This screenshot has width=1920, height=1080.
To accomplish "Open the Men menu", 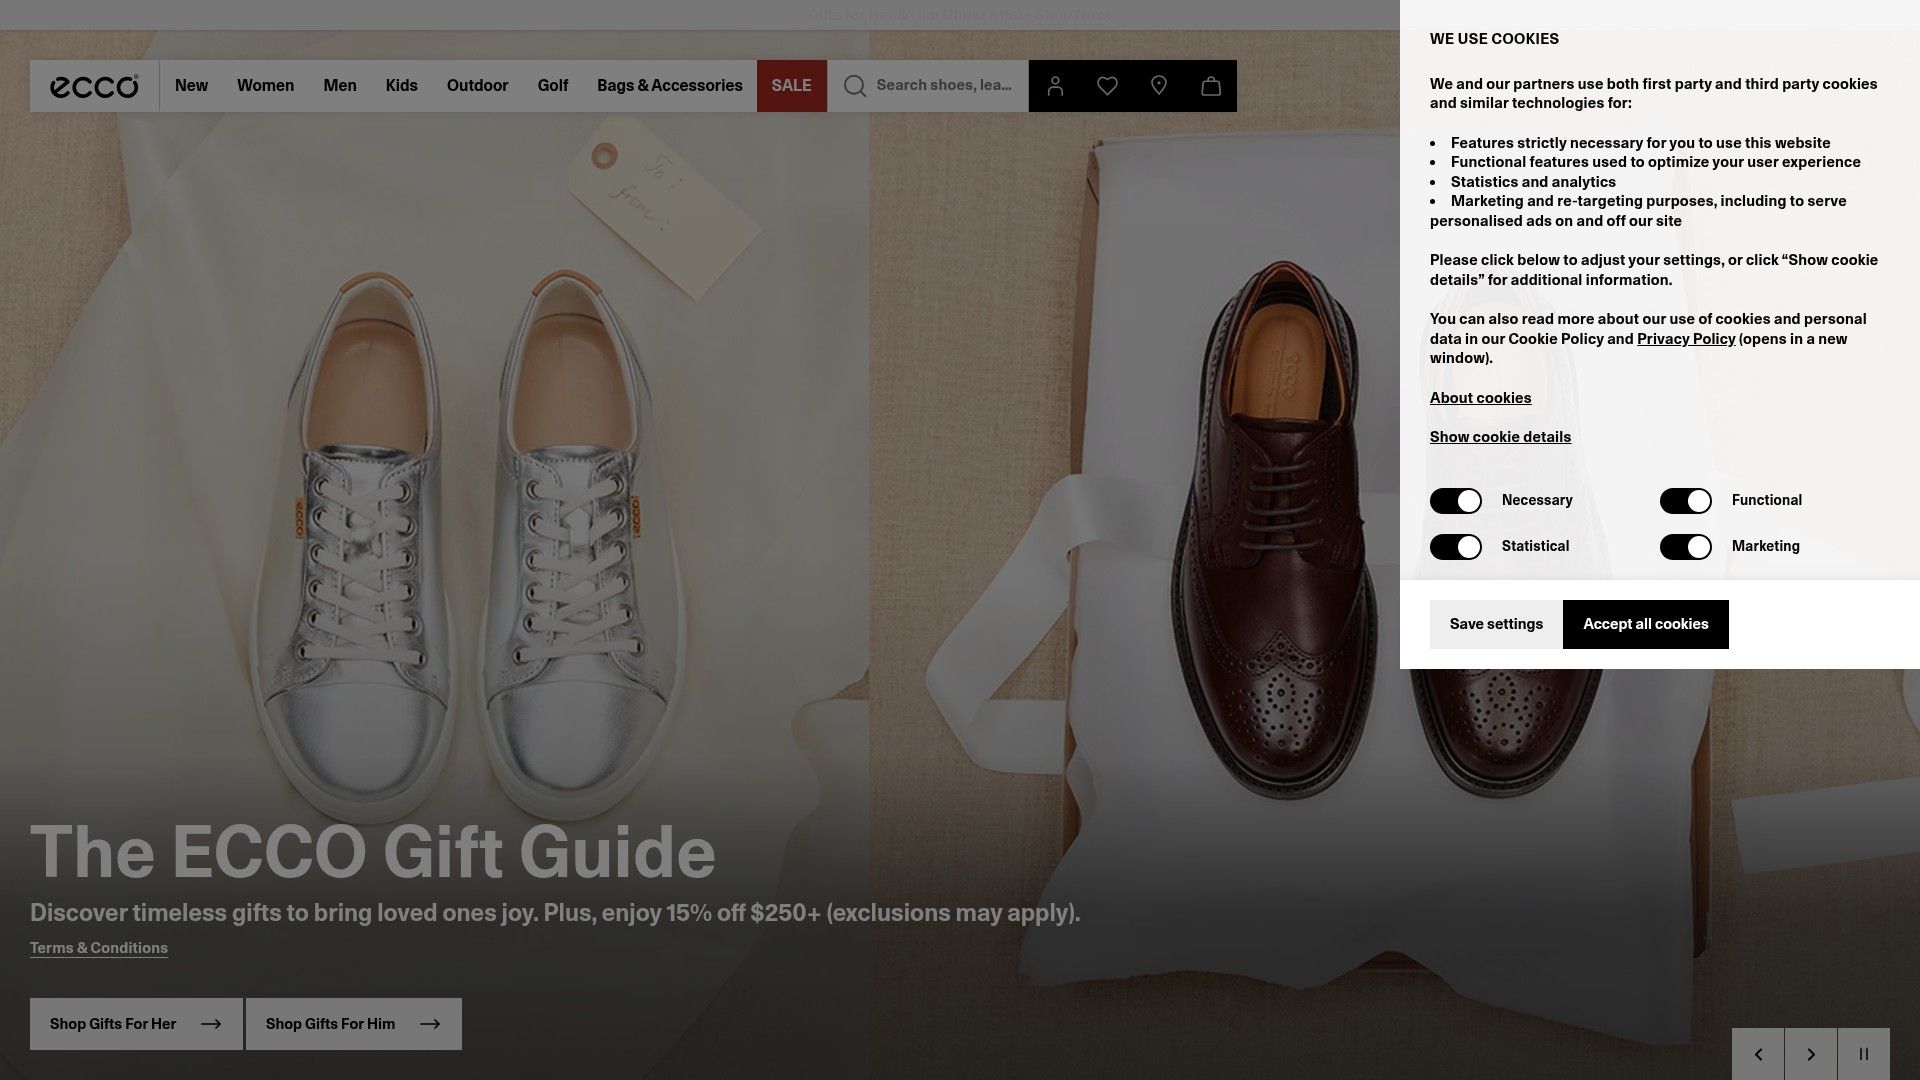I will coord(340,86).
